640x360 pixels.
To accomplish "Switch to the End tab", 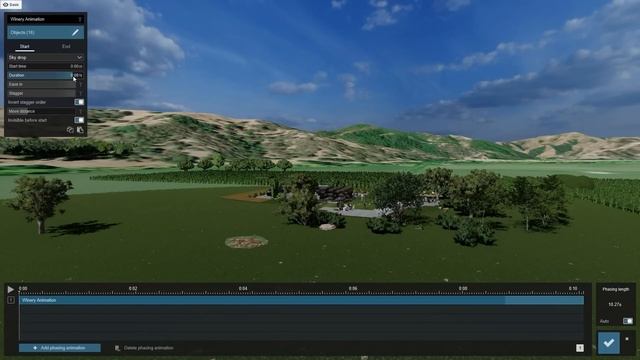I will (x=66, y=47).
